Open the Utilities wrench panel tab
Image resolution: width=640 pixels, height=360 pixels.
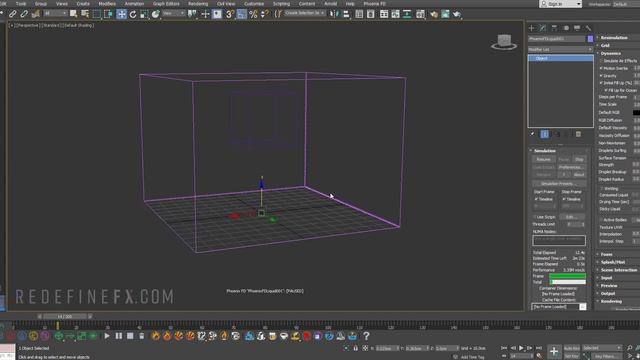click(x=588, y=28)
